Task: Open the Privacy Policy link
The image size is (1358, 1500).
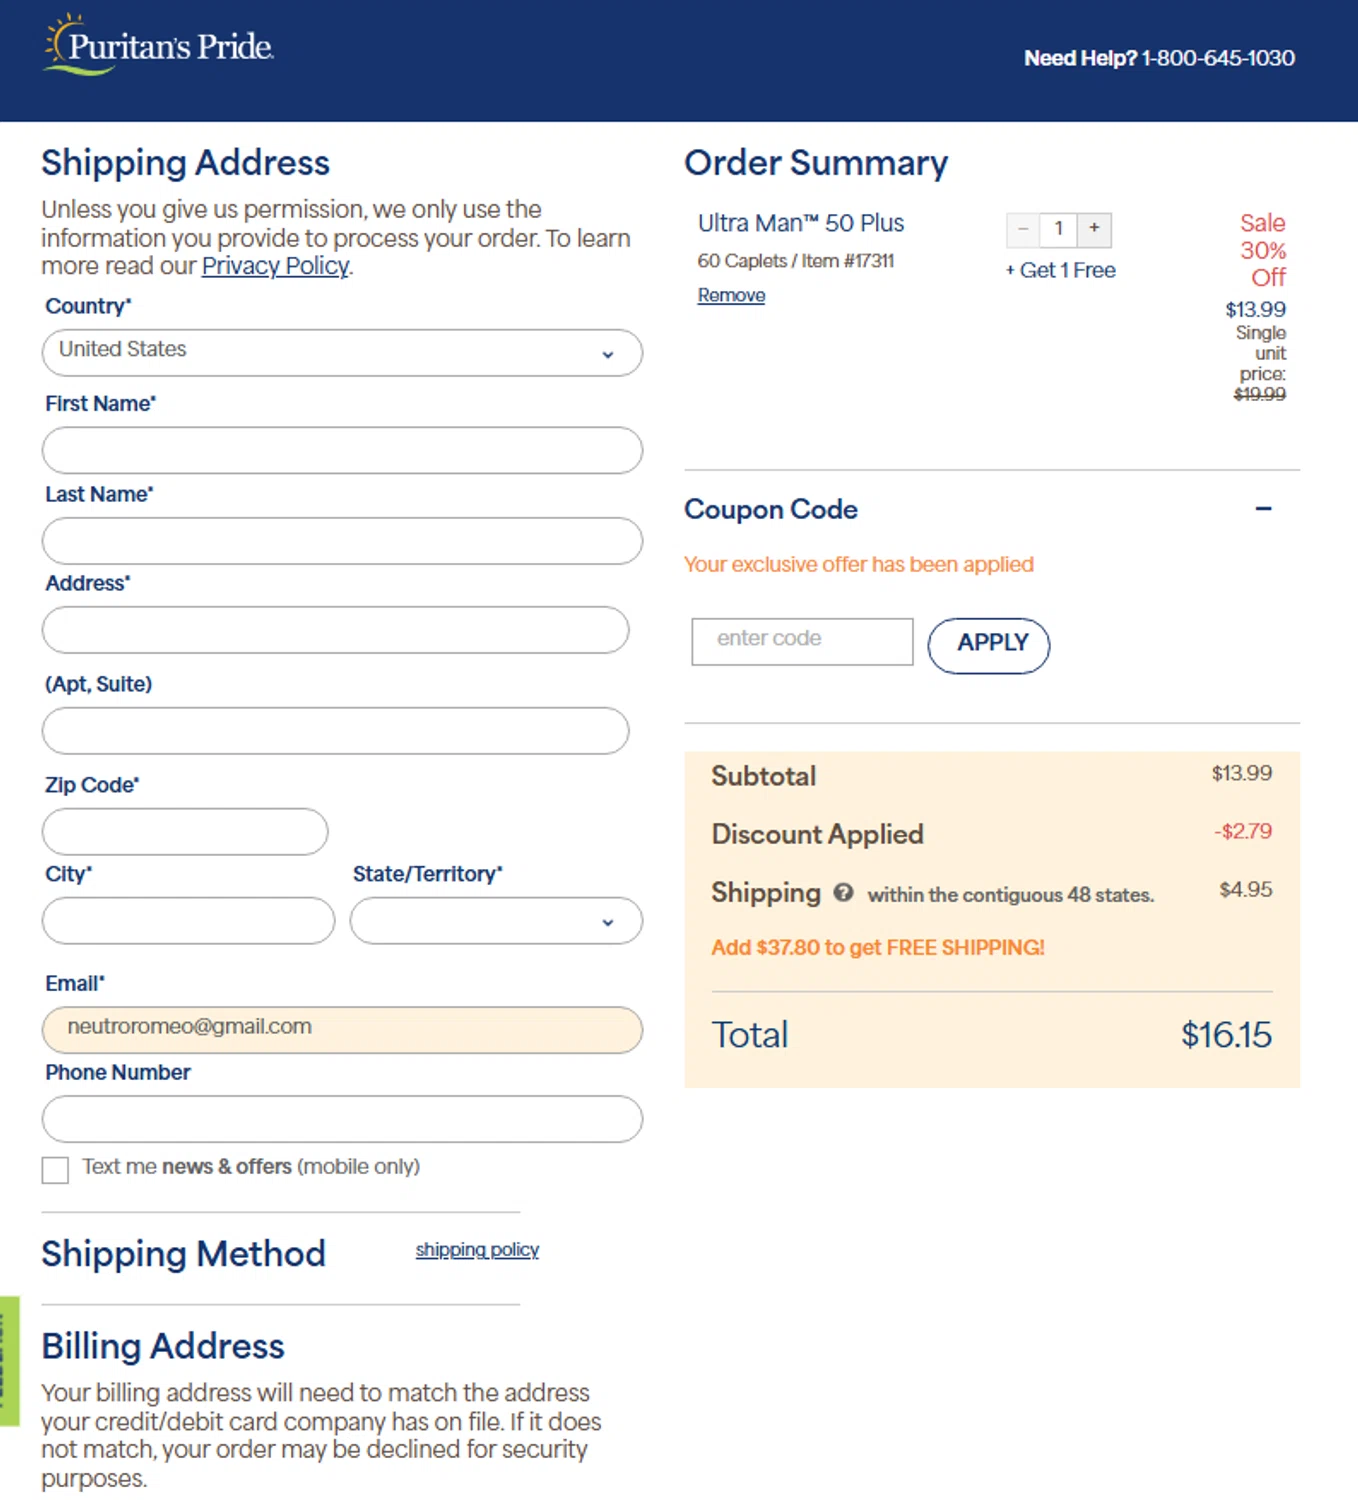Action: click(275, 266)
